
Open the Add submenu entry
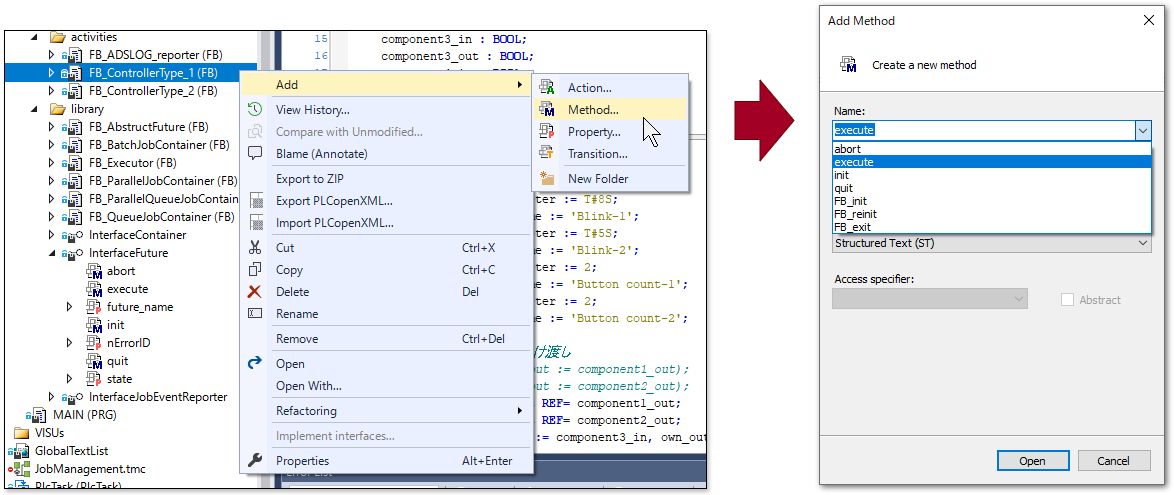(386, 85)
